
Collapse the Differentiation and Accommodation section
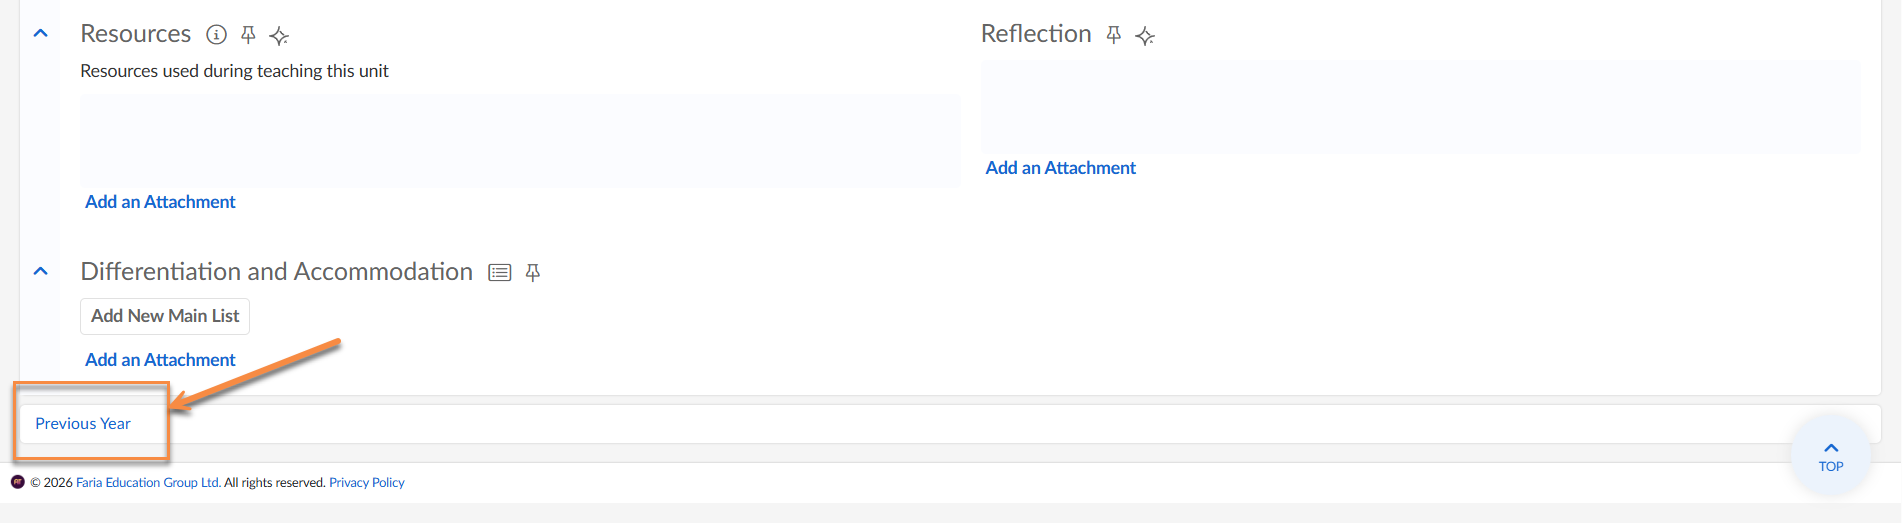coord(41,271)
